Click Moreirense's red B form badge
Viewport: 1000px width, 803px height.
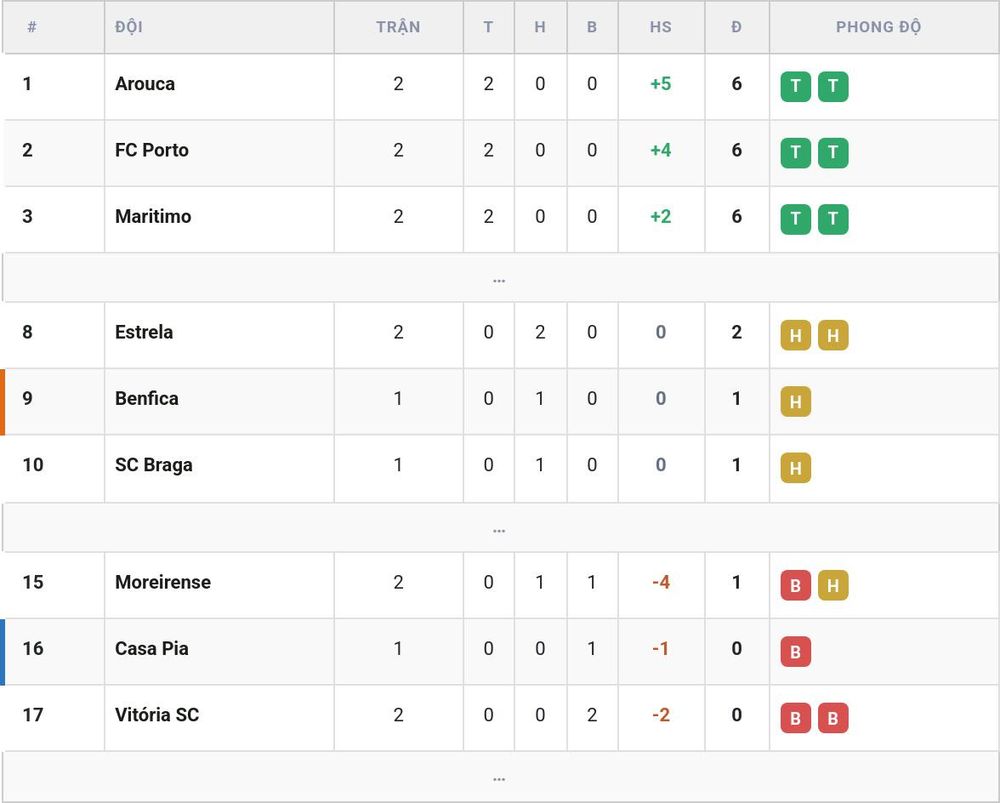point(795,585)
